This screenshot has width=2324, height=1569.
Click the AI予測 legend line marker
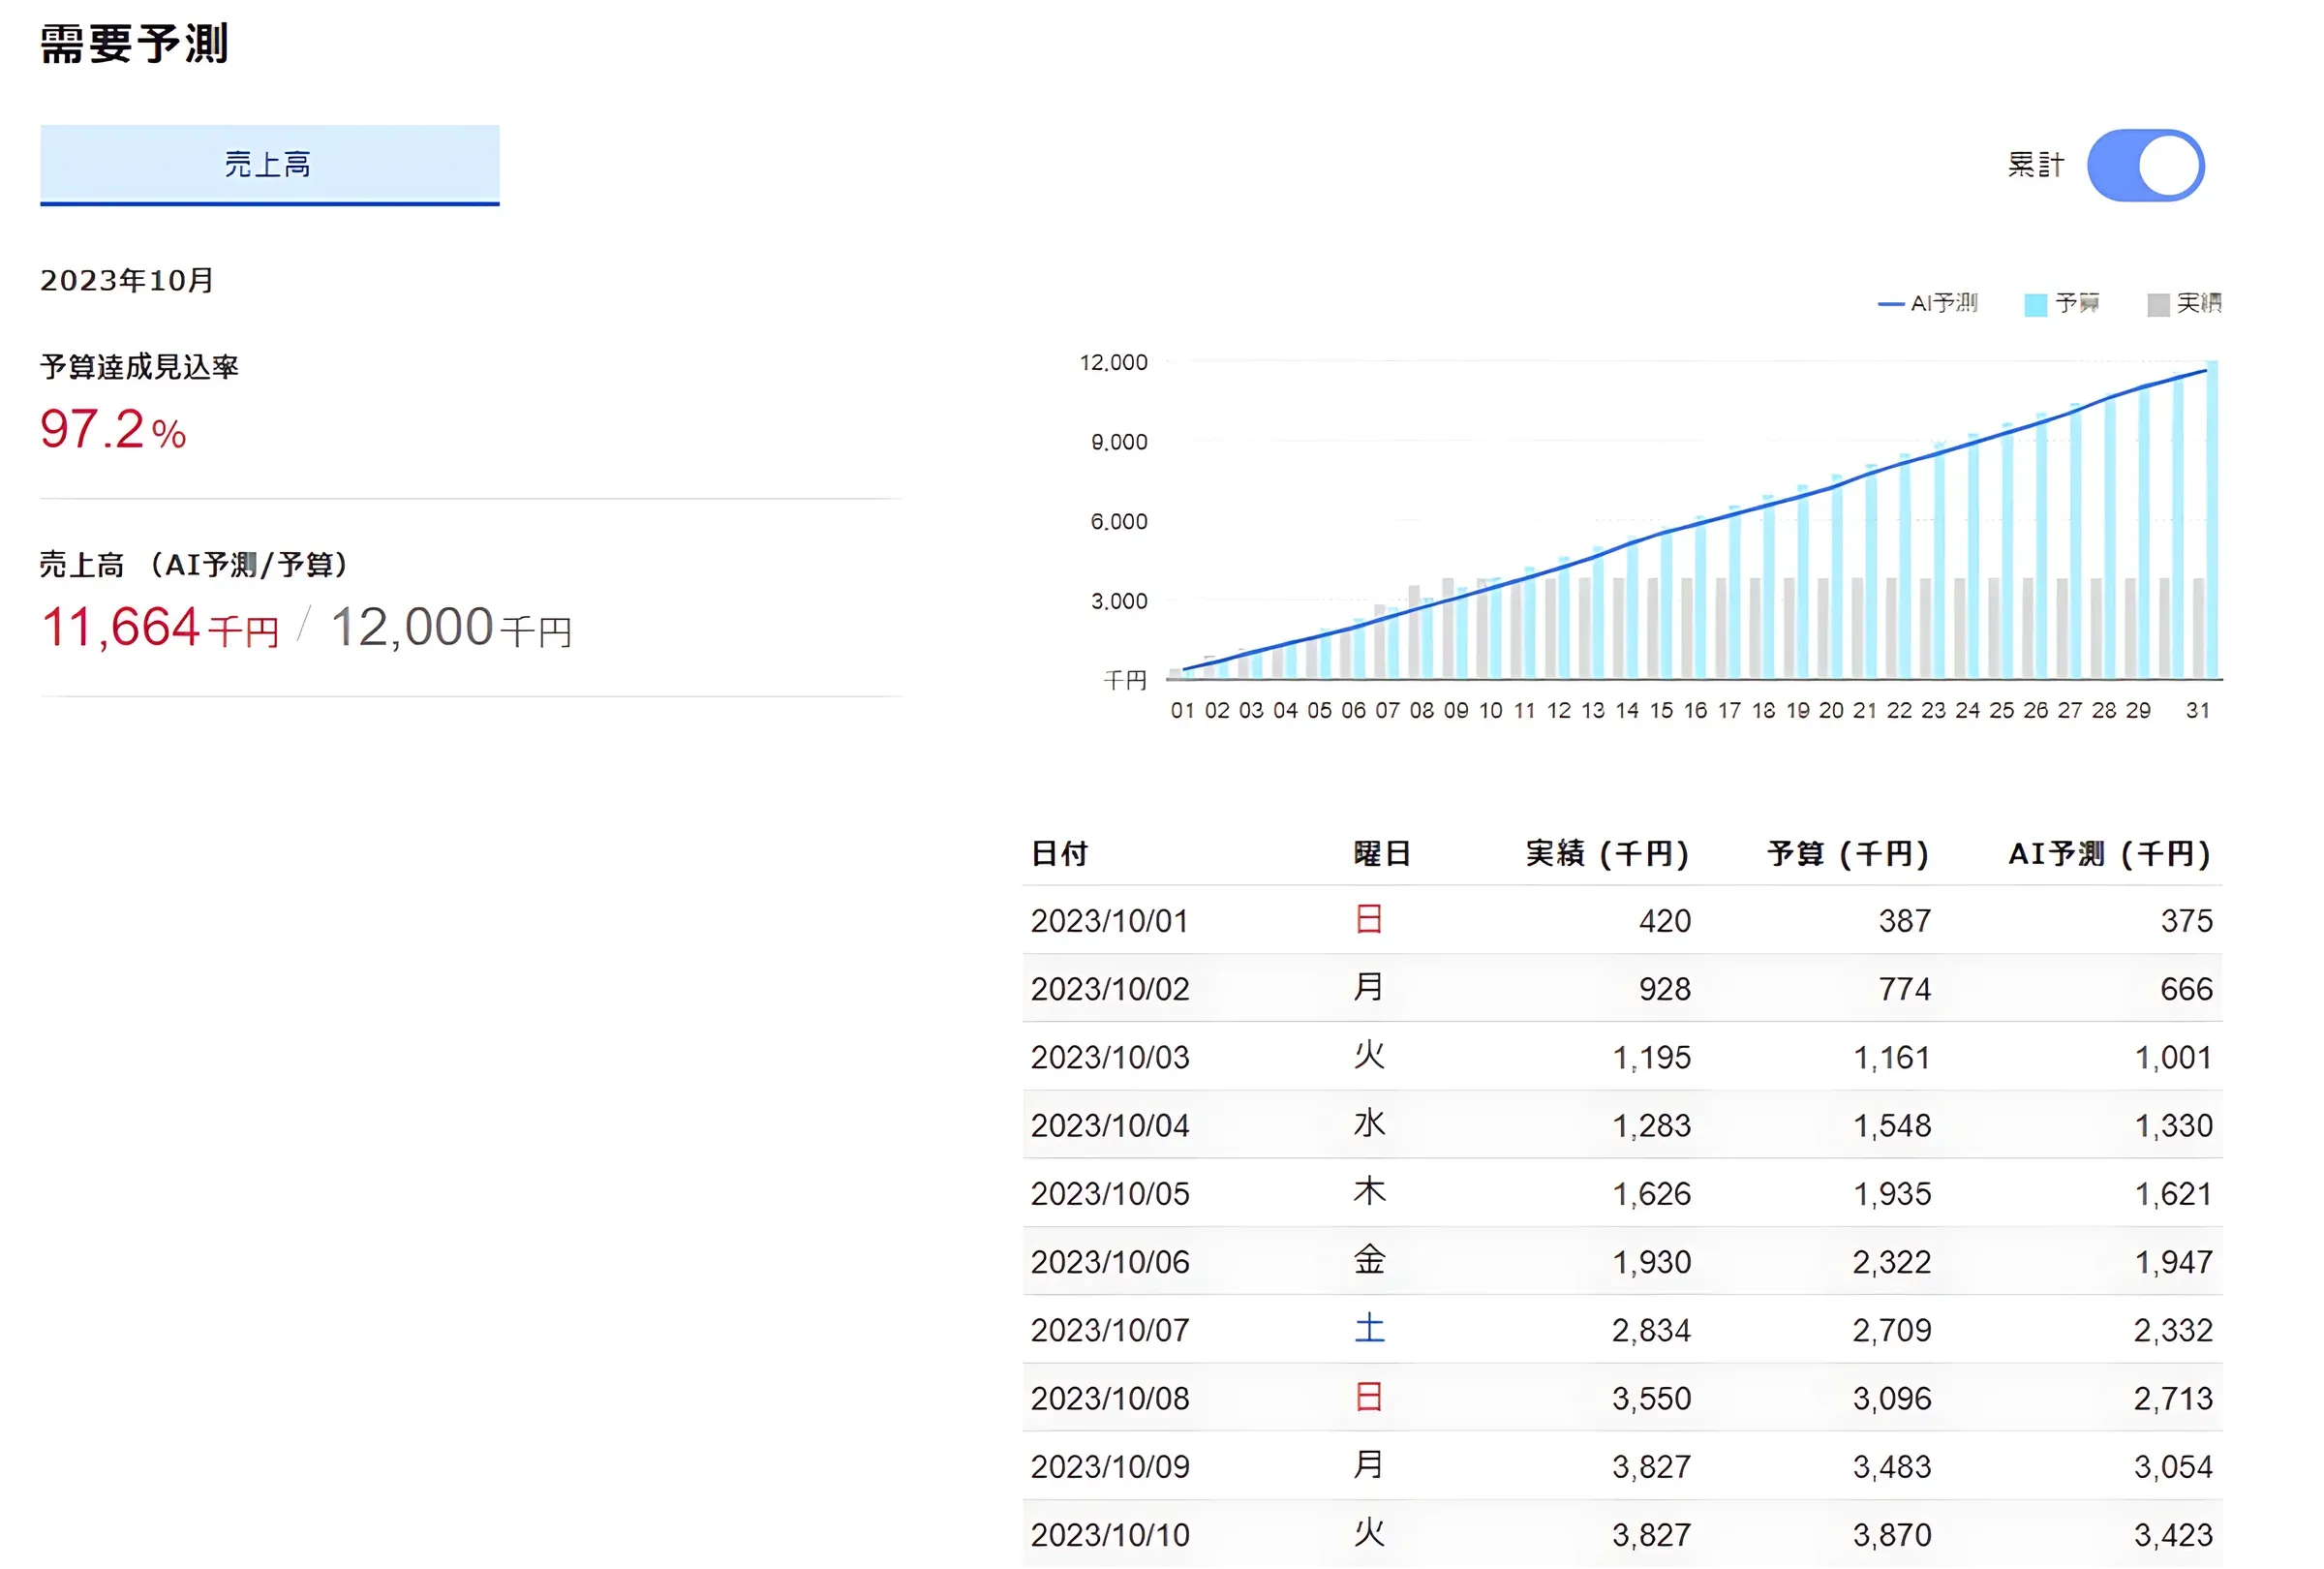(1891, 304)
